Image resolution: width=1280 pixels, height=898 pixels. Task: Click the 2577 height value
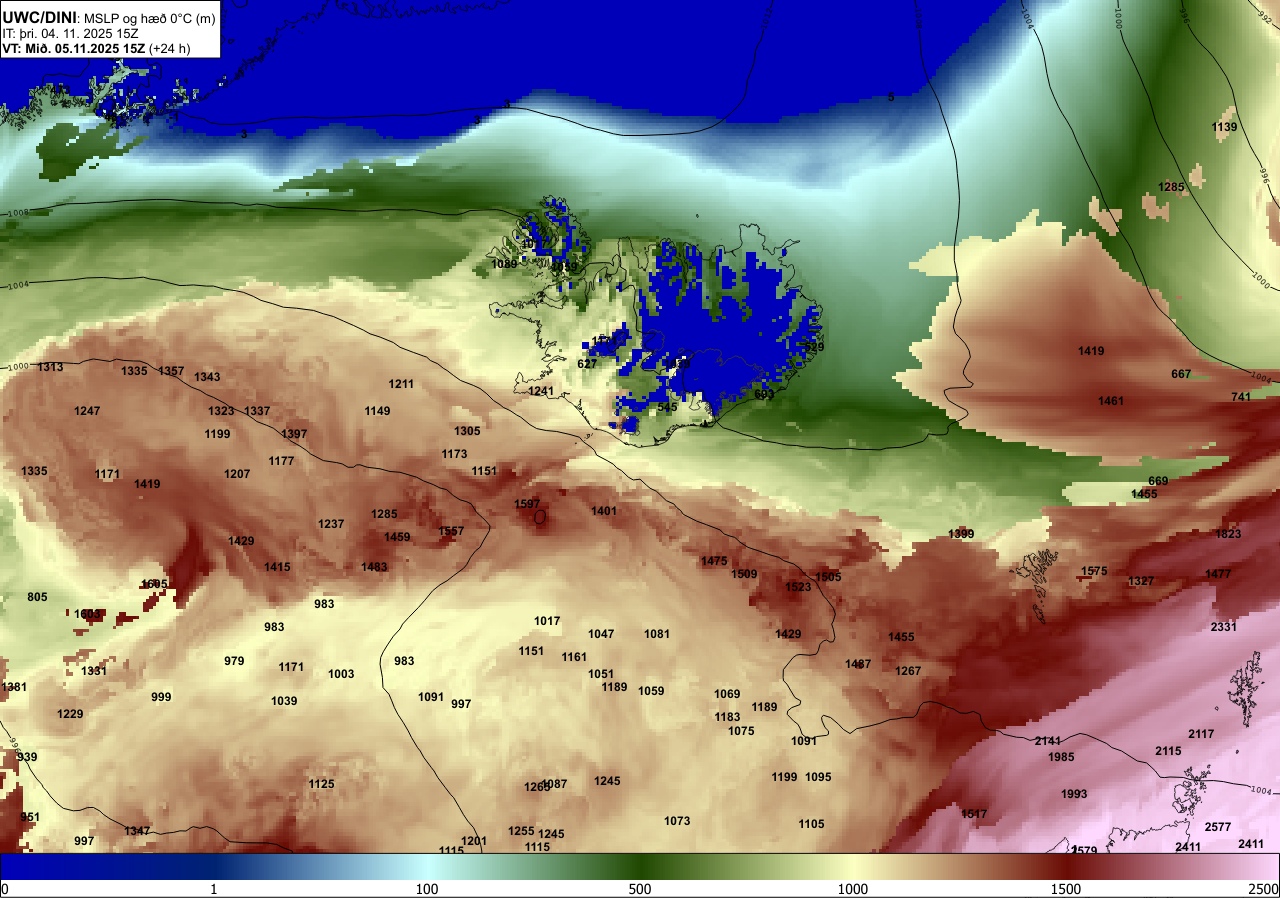[x=1218, y=827]
